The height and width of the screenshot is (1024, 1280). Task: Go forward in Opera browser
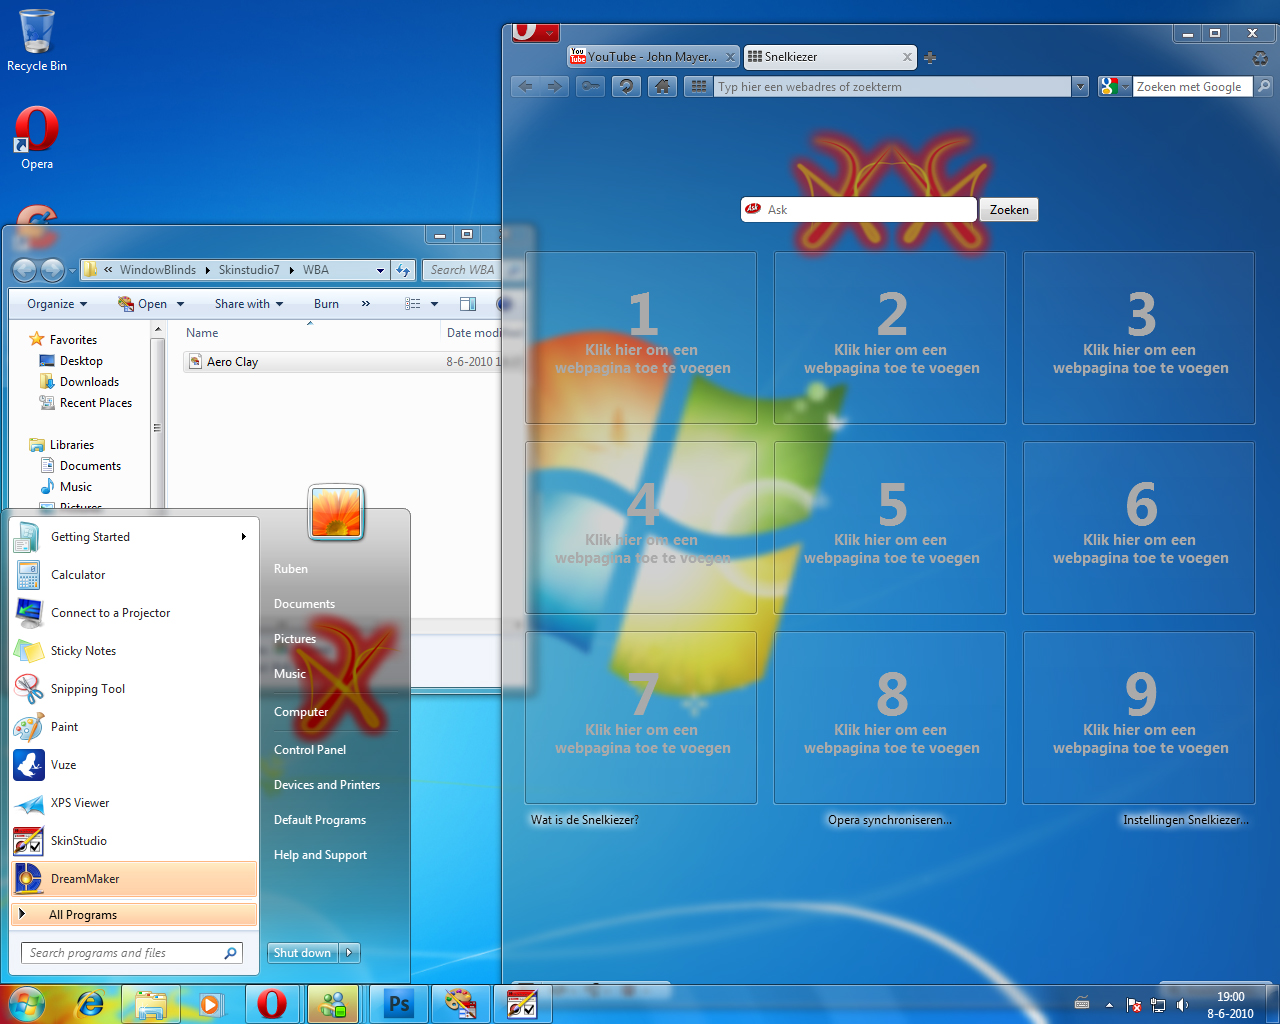pos(554,87)
